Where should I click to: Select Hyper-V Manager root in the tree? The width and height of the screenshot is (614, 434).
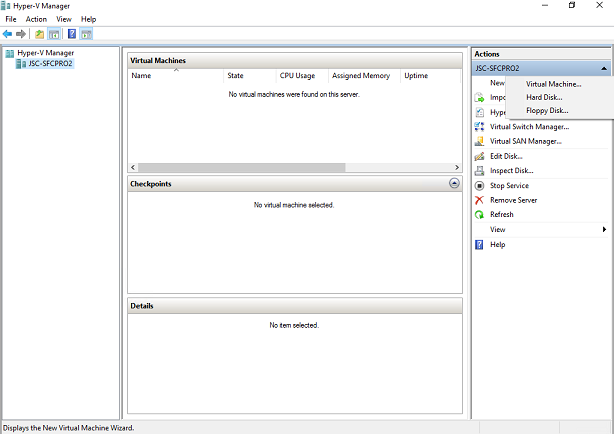point(45,53)
